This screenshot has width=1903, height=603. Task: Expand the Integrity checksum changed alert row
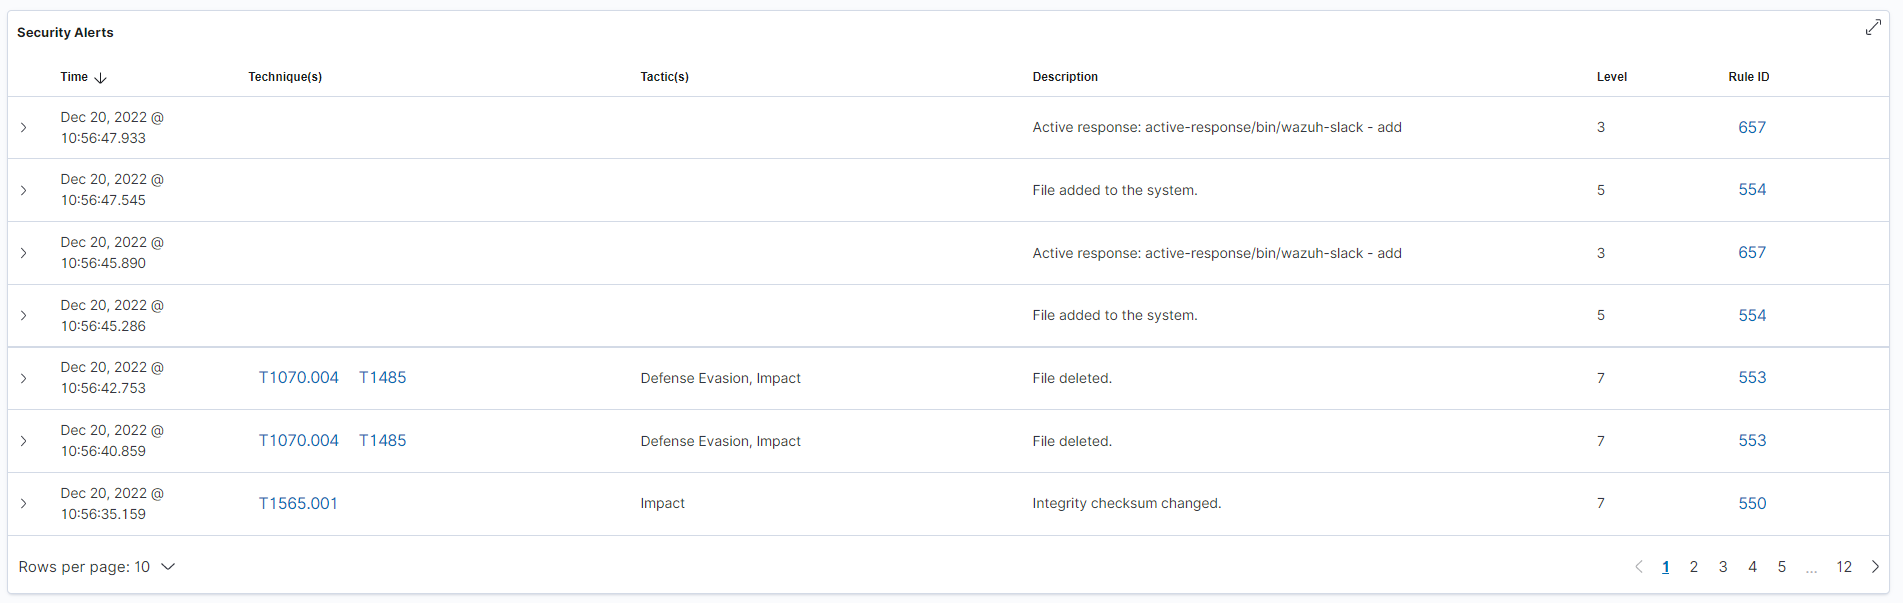[x=24, y=503]
